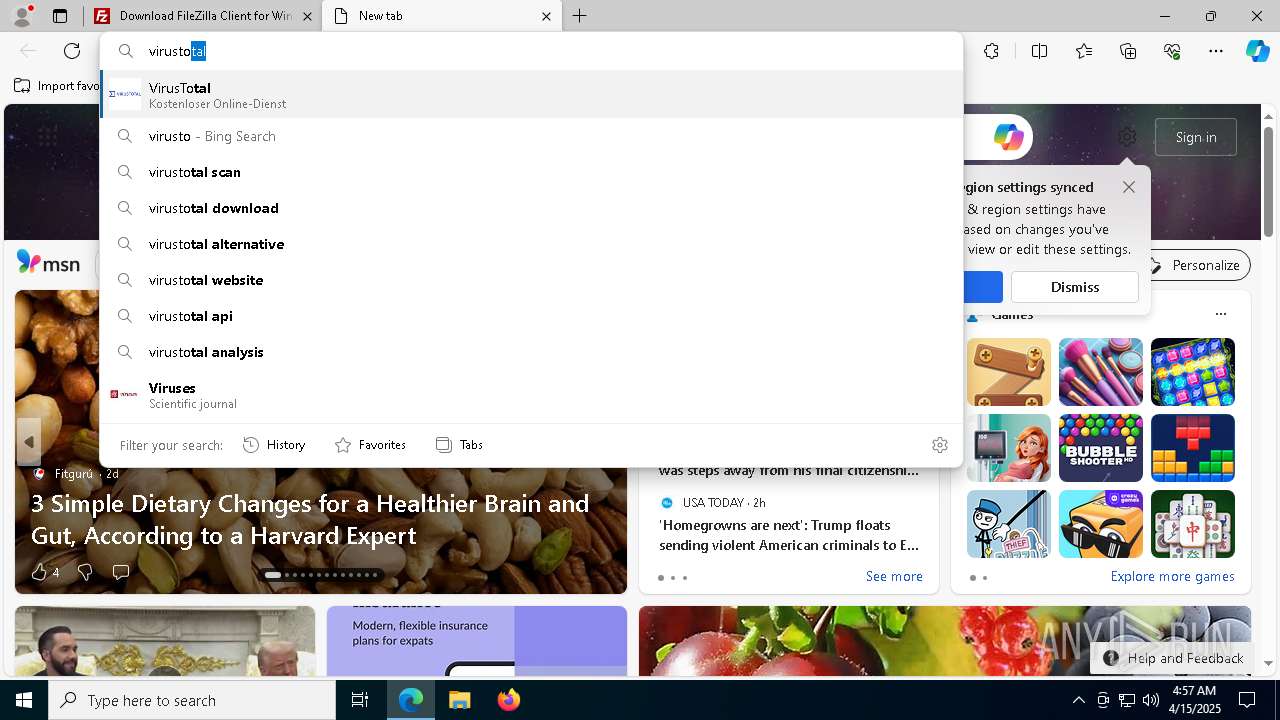The image size is (1280, 720).
Task: Choose 'virustotal api' suggestion
Action: click(x=531, y=316)
